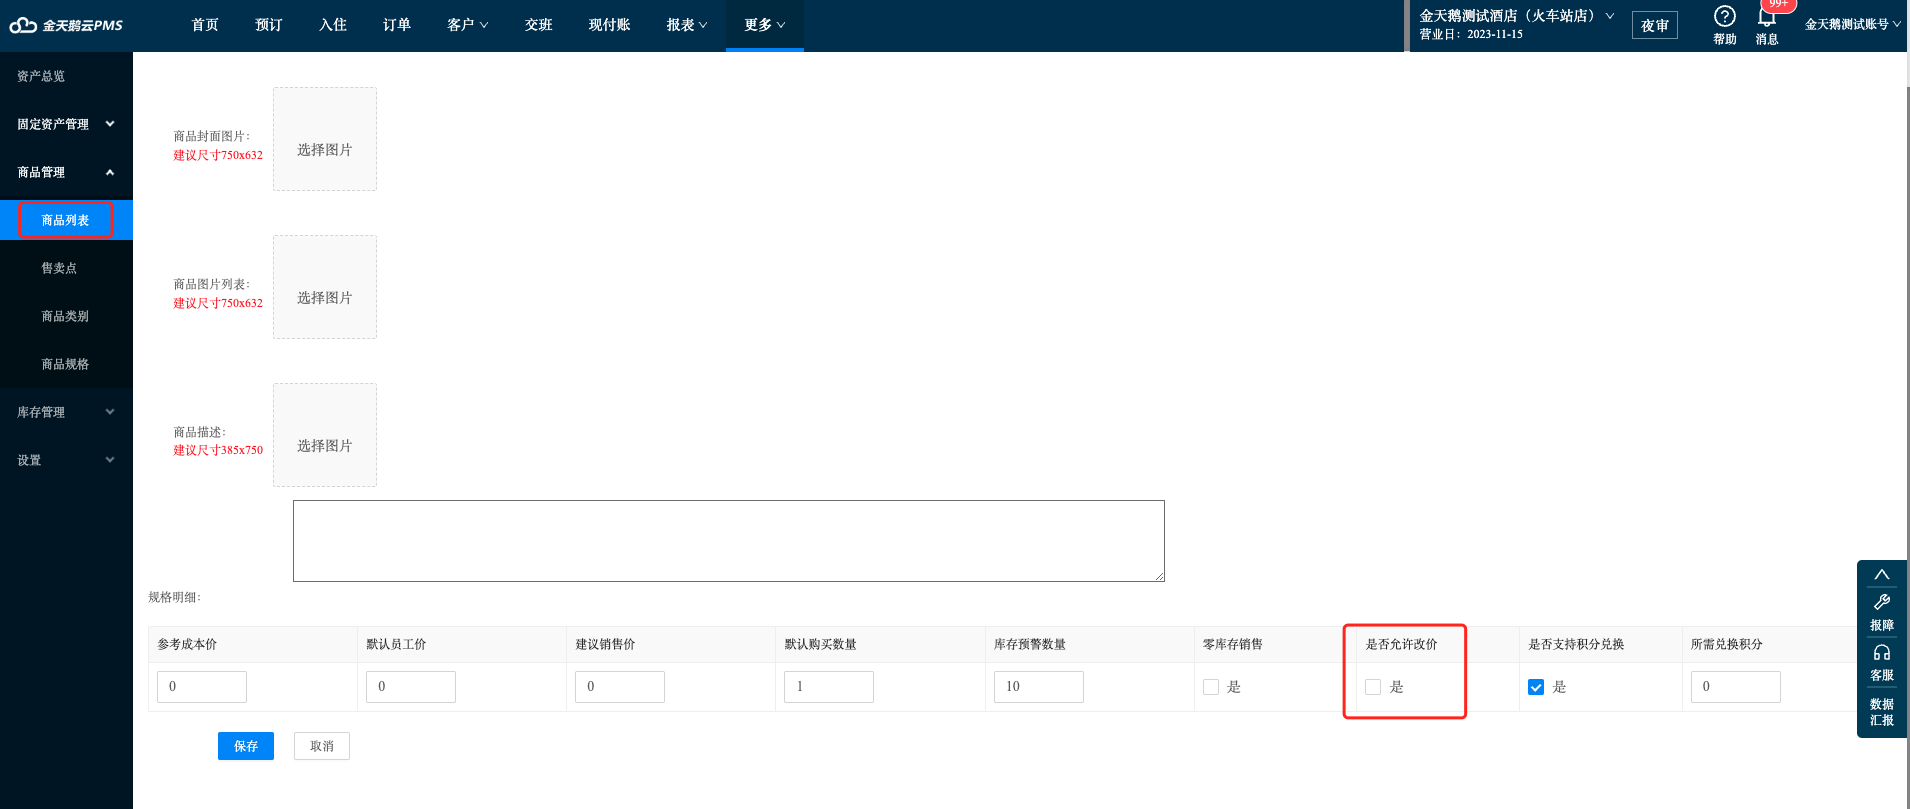Screen dimensions: 1910x809
Task: Click the 参考成本价 input field
Action: tap(202, 687)
